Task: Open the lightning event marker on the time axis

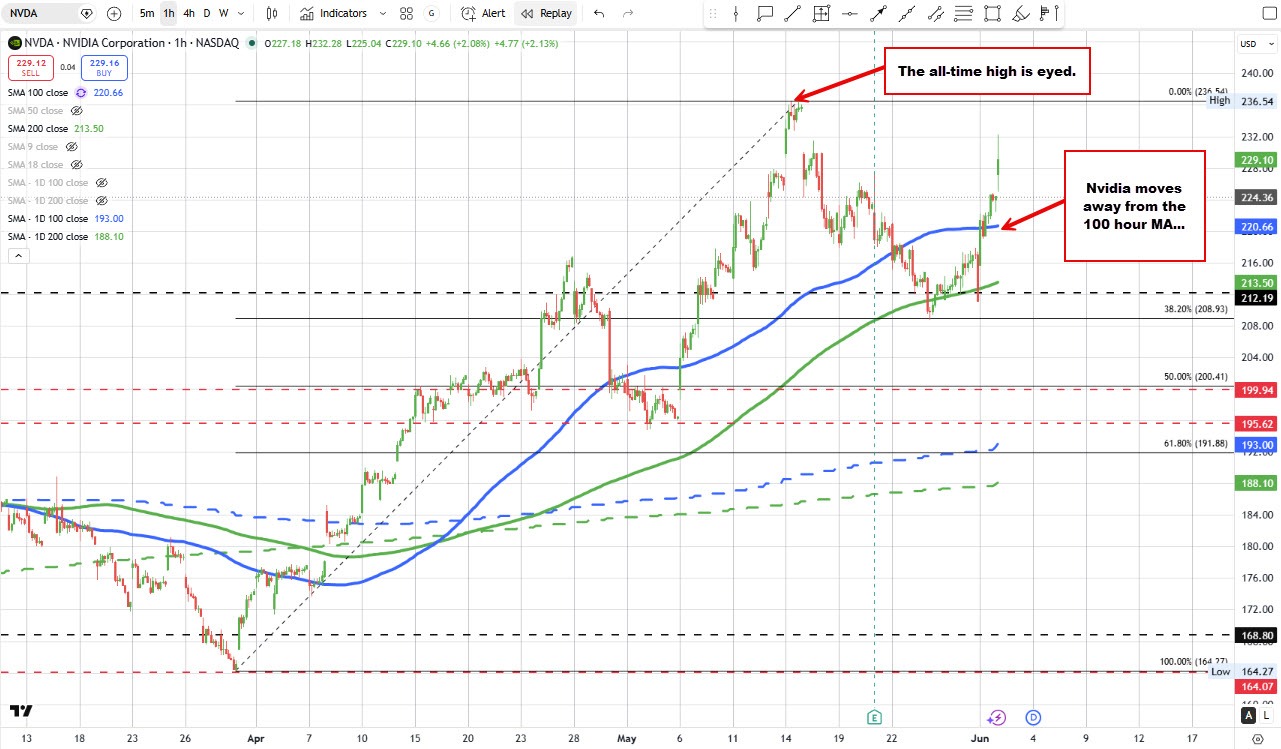Action: pyautogui.click(x=996, y=717)
